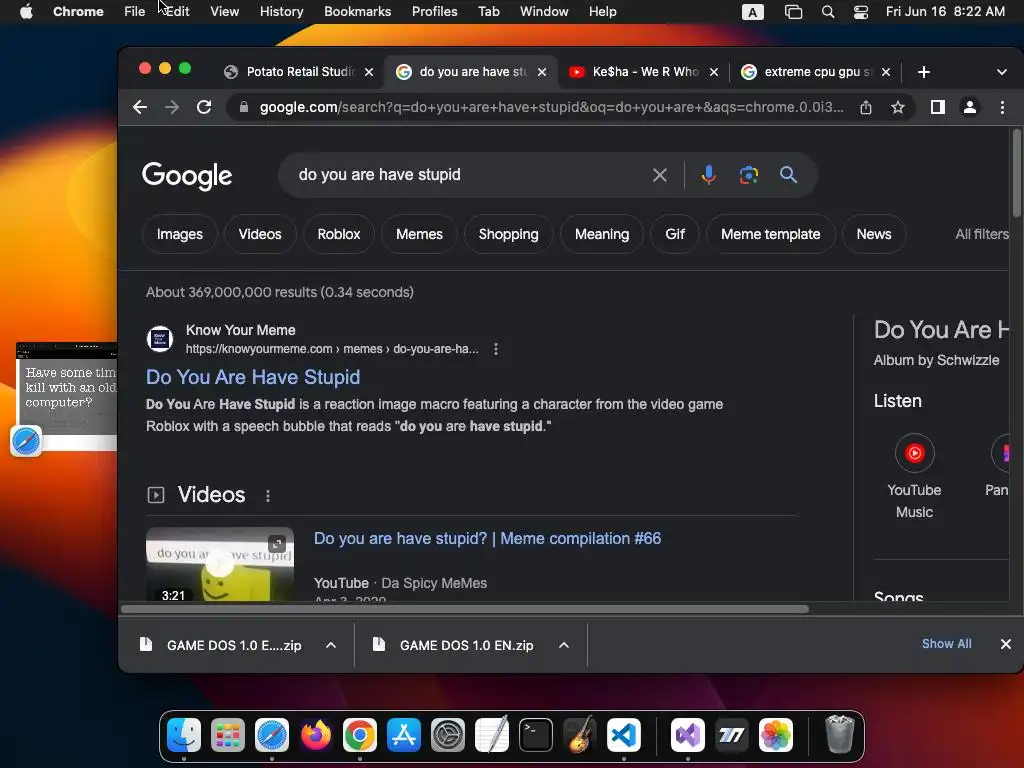Share this page via the share icon
Screen dimensions: 1024x768
[866, 107]
